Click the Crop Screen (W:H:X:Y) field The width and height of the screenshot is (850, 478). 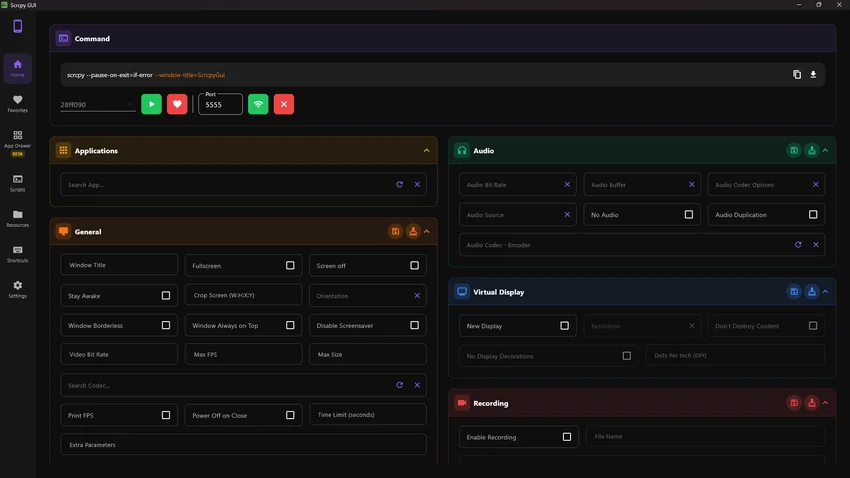(x=243, y=295)
